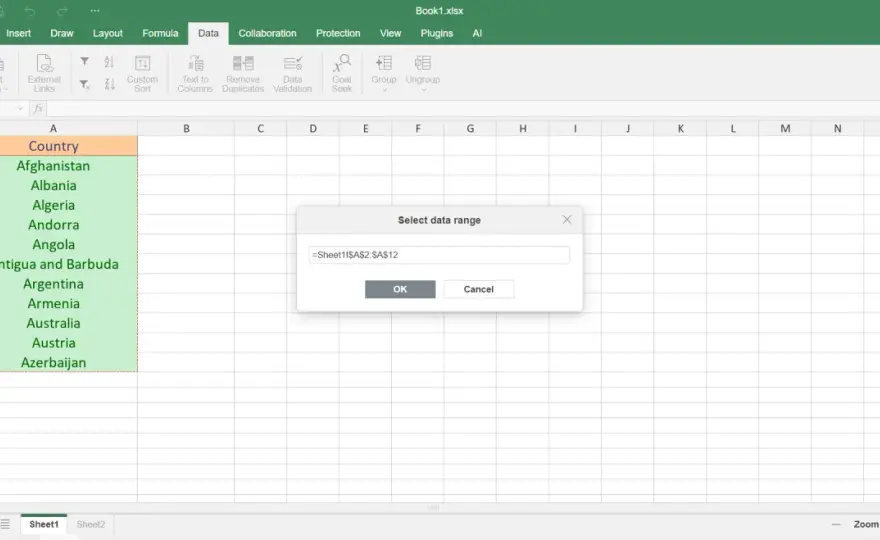Viewport: 880px width, 540px height.
Task: Select the Algeria cell
Action: (x=68, y=205)
